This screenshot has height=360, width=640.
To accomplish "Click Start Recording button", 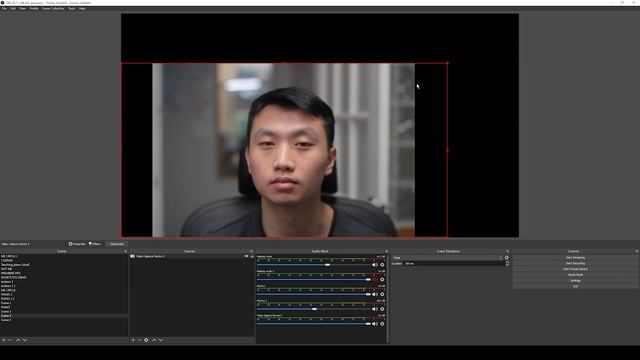I will coord(575,263).
